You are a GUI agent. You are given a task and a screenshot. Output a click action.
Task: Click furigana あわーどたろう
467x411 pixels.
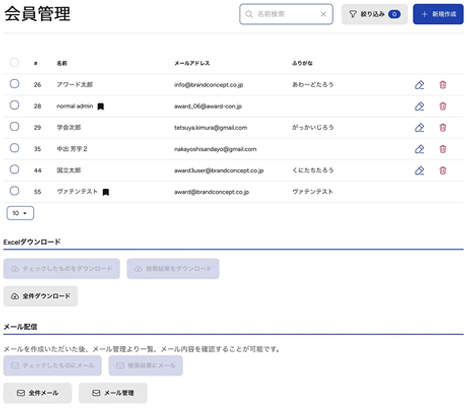click(x=313, y=84)
